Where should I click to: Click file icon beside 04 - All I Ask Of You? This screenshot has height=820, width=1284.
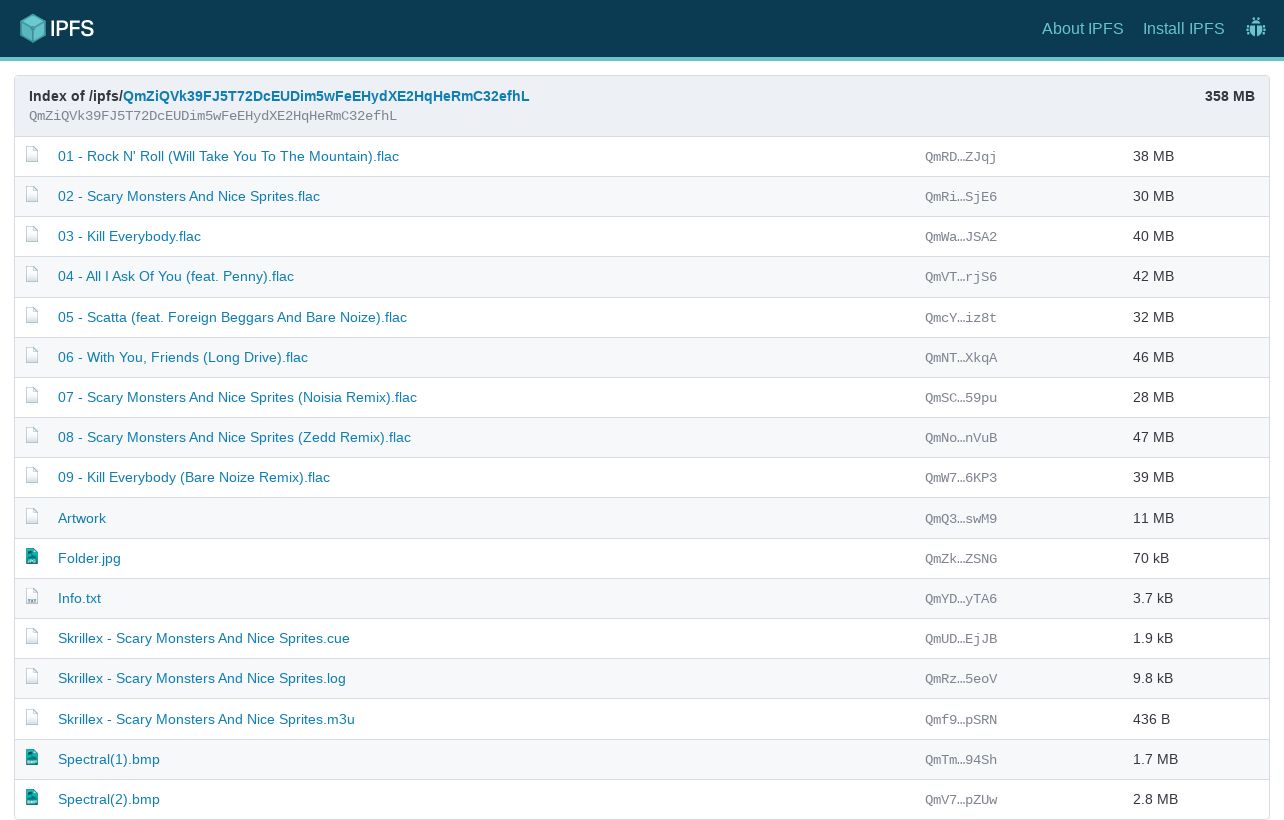click(x=32, y=275)
